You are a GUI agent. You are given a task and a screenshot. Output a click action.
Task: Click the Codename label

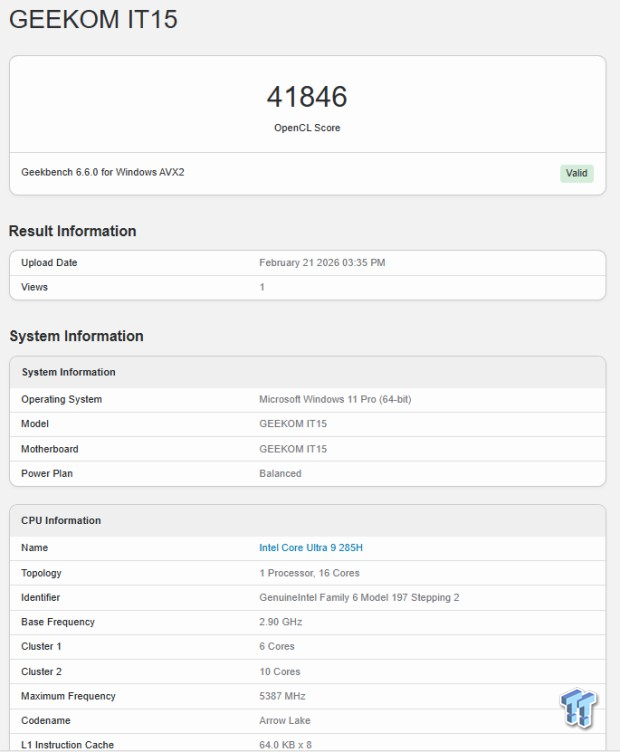pyautogui.click(x=46, y=721)
